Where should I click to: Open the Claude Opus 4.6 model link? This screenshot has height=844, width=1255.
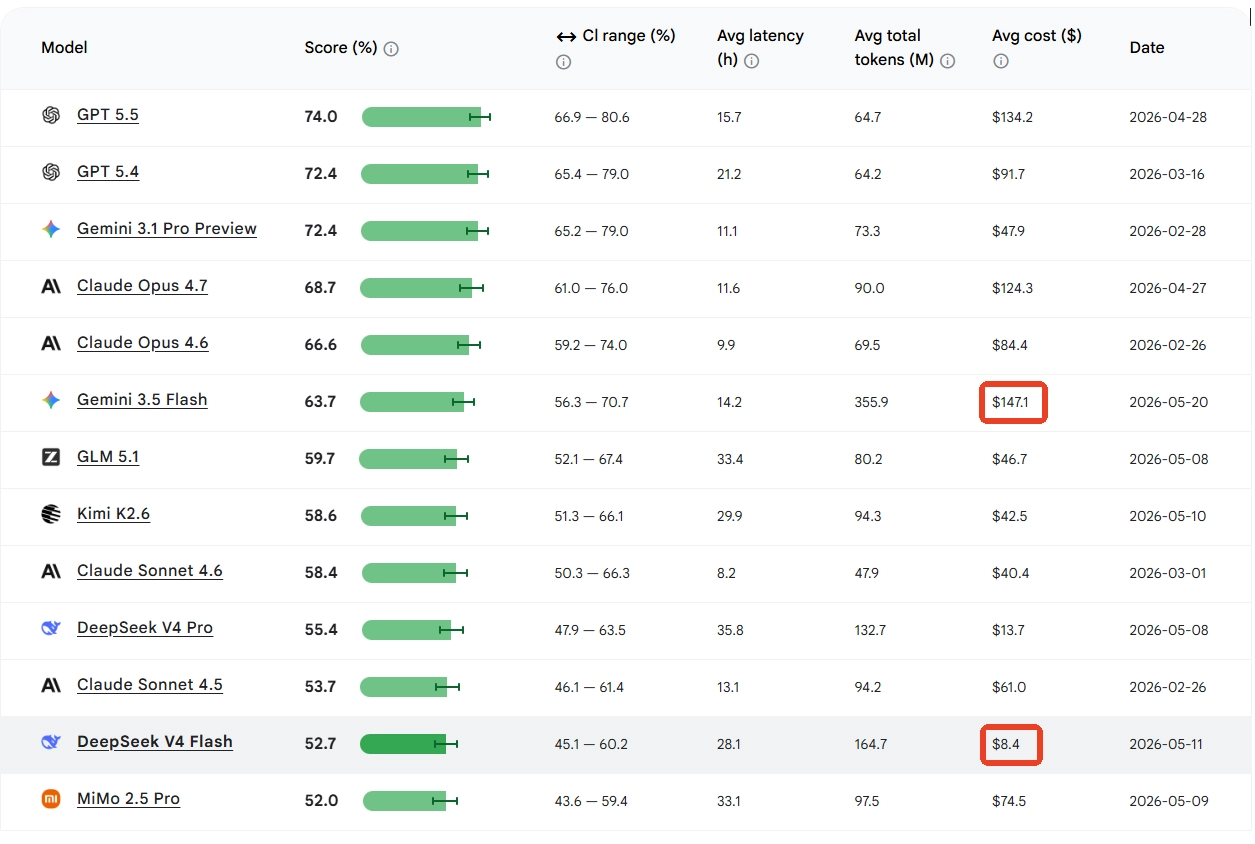click(143, 343)
